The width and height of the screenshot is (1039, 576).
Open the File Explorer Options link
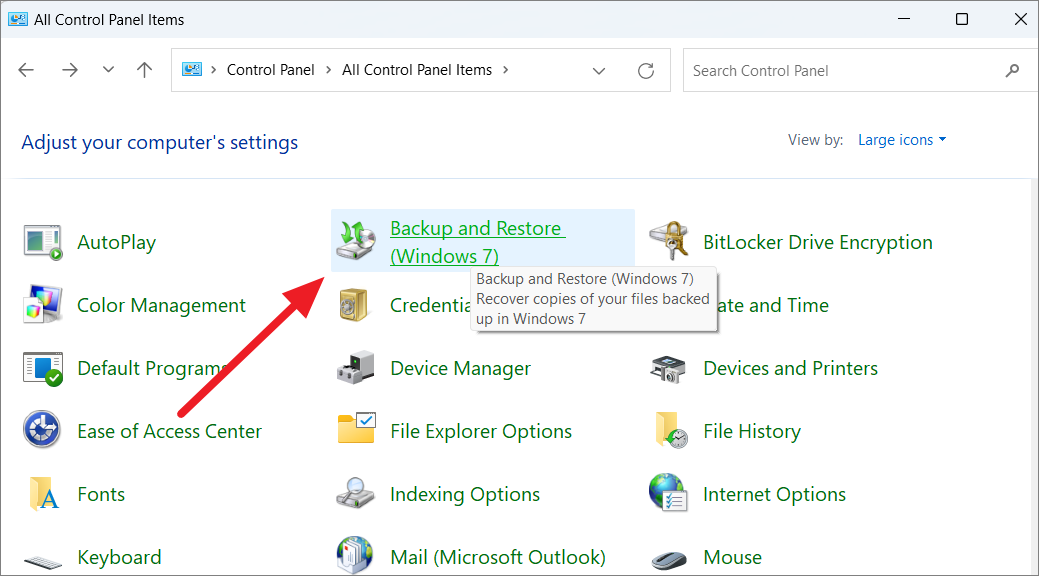coord(481,431)
